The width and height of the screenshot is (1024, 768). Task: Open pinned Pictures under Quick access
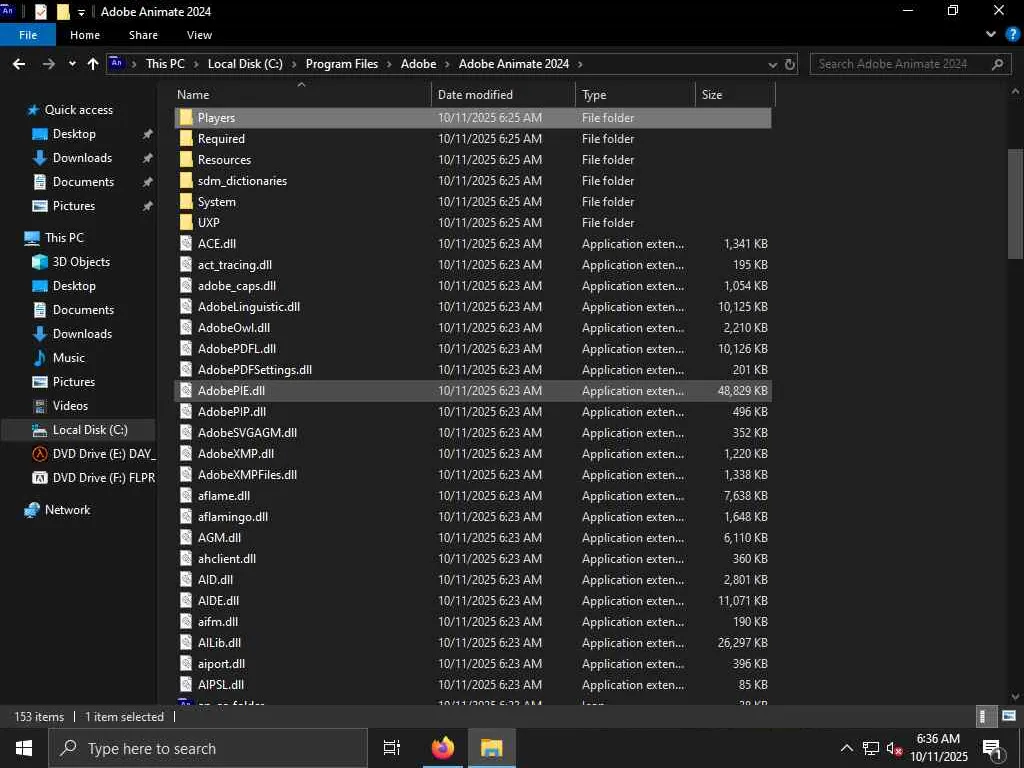coord(74,206)
